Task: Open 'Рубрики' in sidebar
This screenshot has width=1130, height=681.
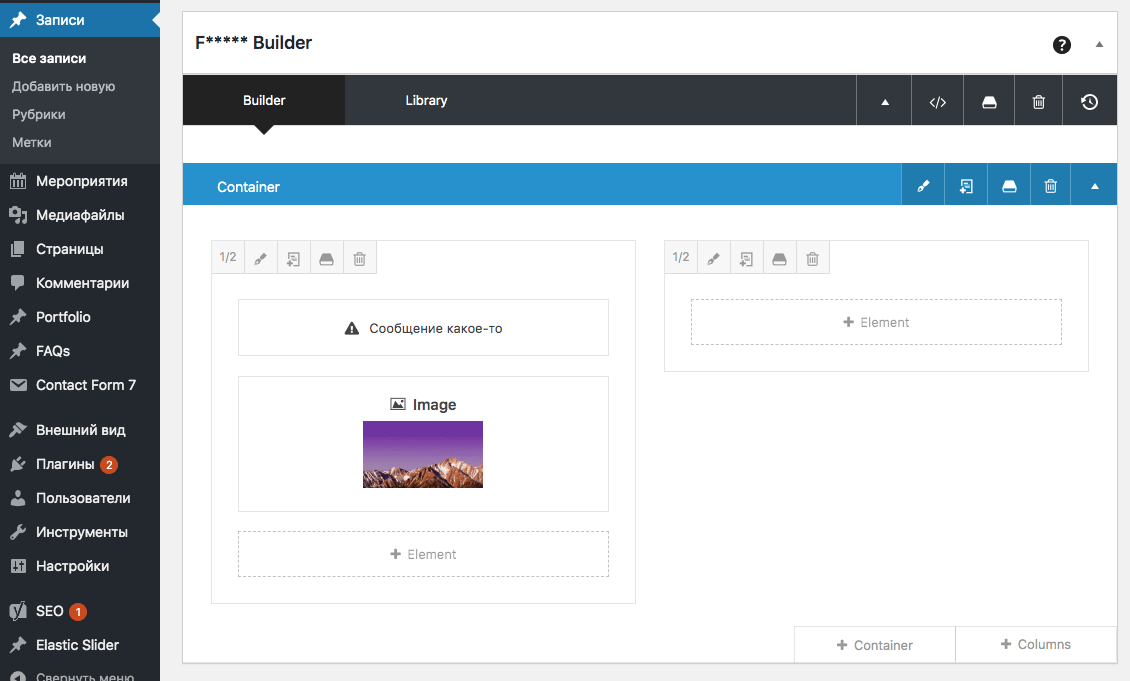Action: [x=39, y=115]
